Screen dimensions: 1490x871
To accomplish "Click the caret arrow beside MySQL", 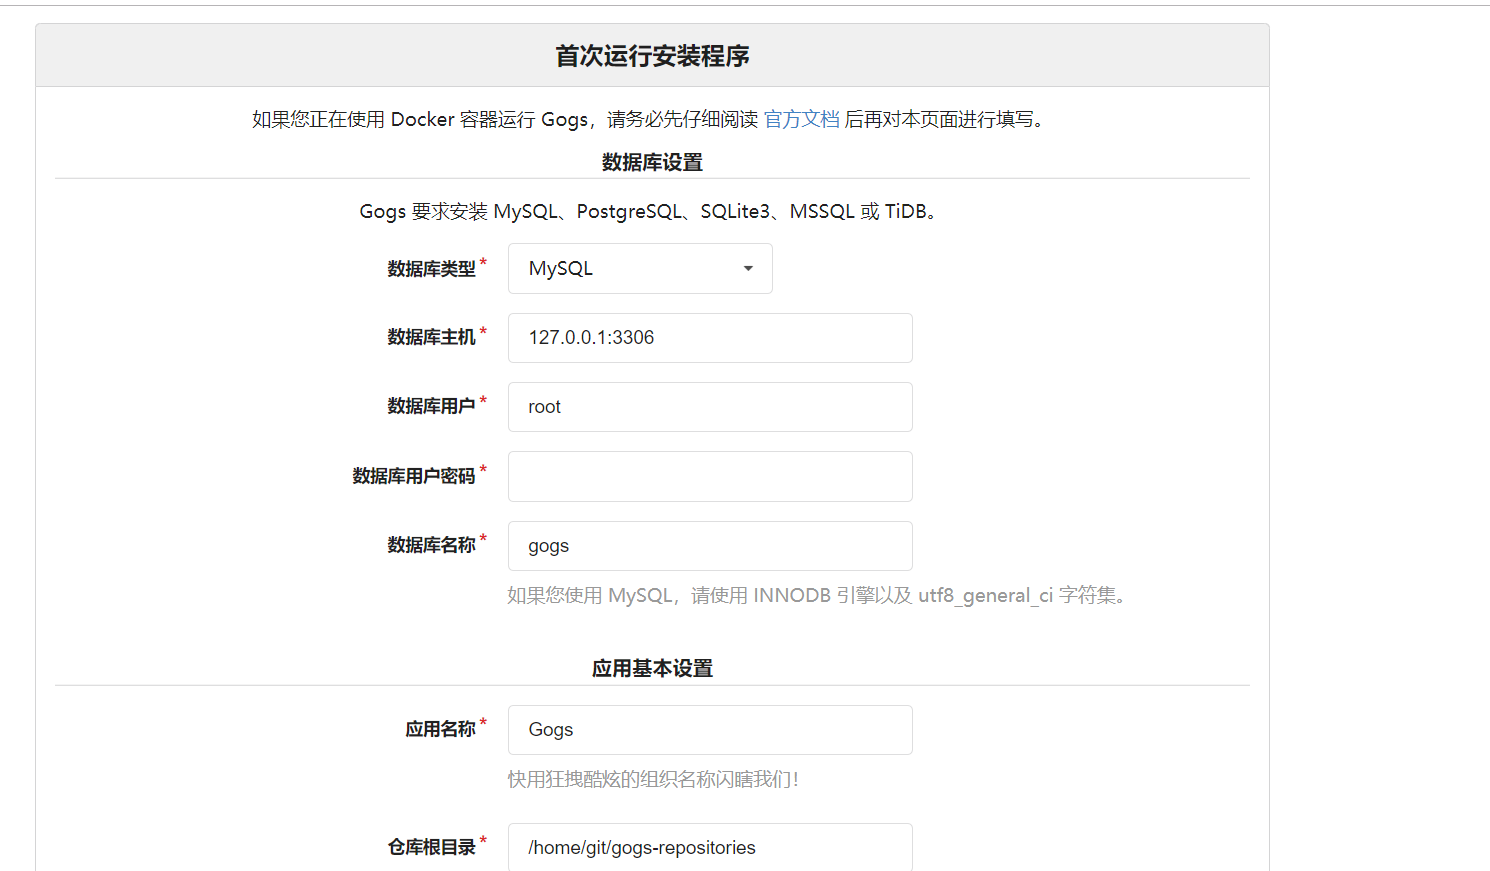I will [748, 268].
